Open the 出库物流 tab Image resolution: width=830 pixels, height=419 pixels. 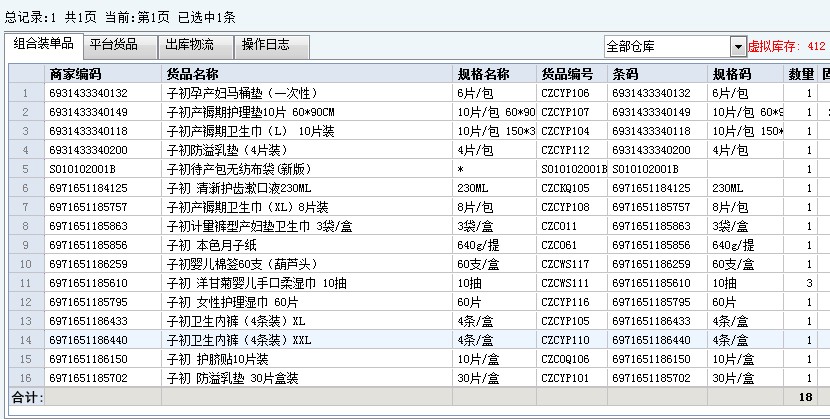(196, 47)
